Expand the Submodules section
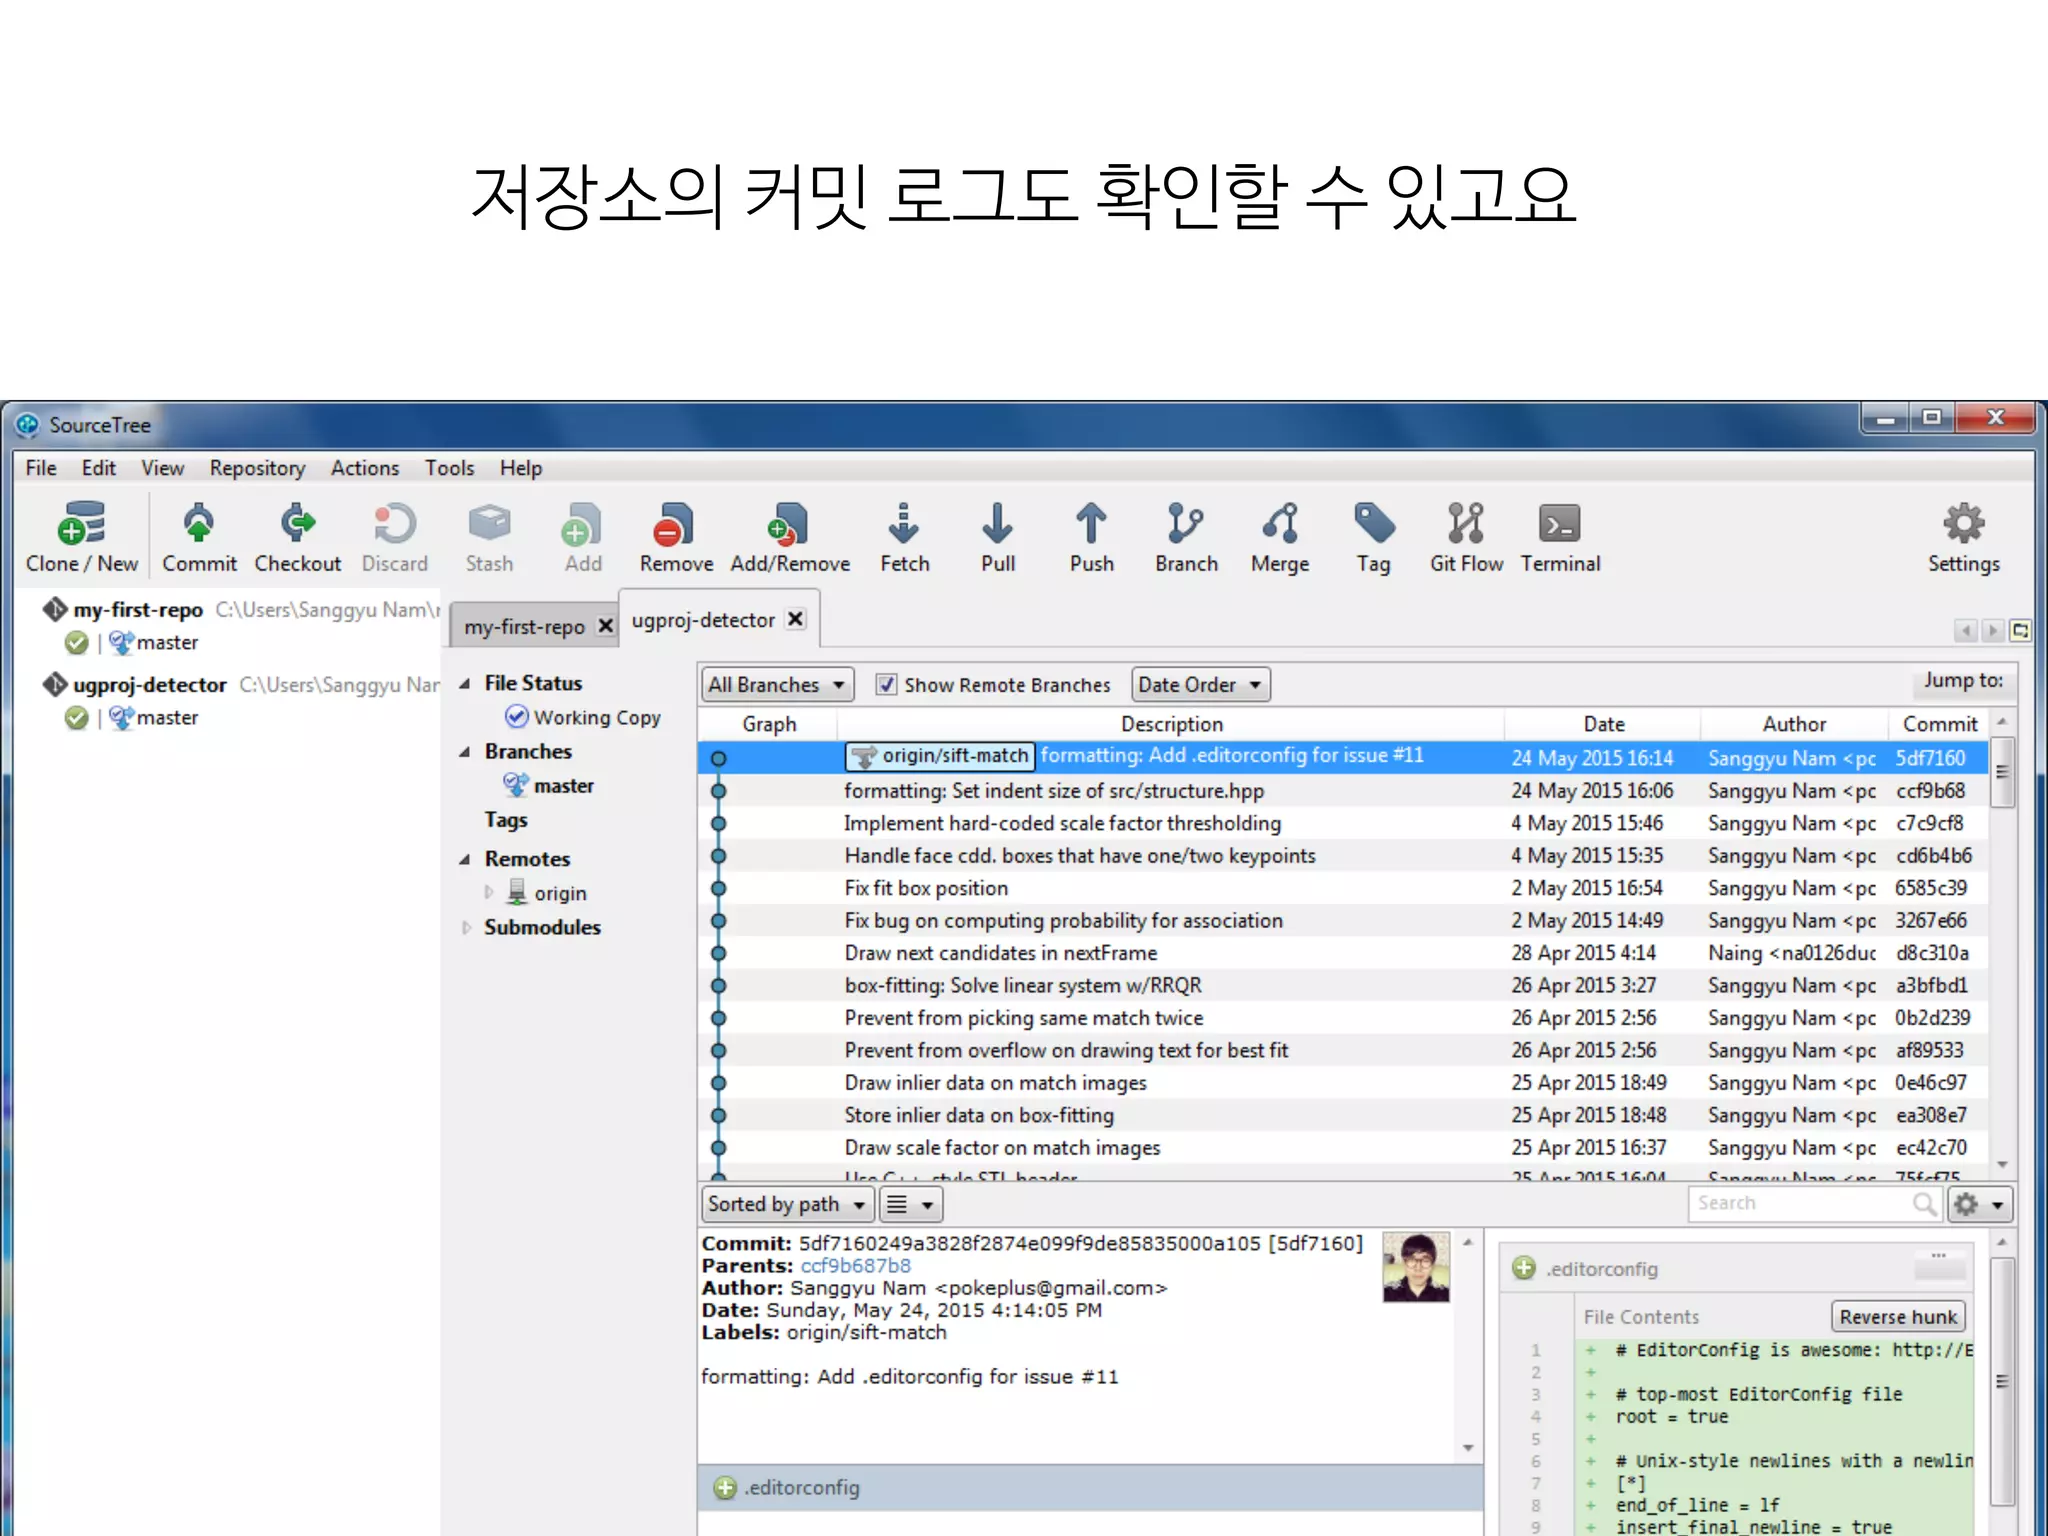Viewport: 2048px width, 1536px height. pos(465,928)
